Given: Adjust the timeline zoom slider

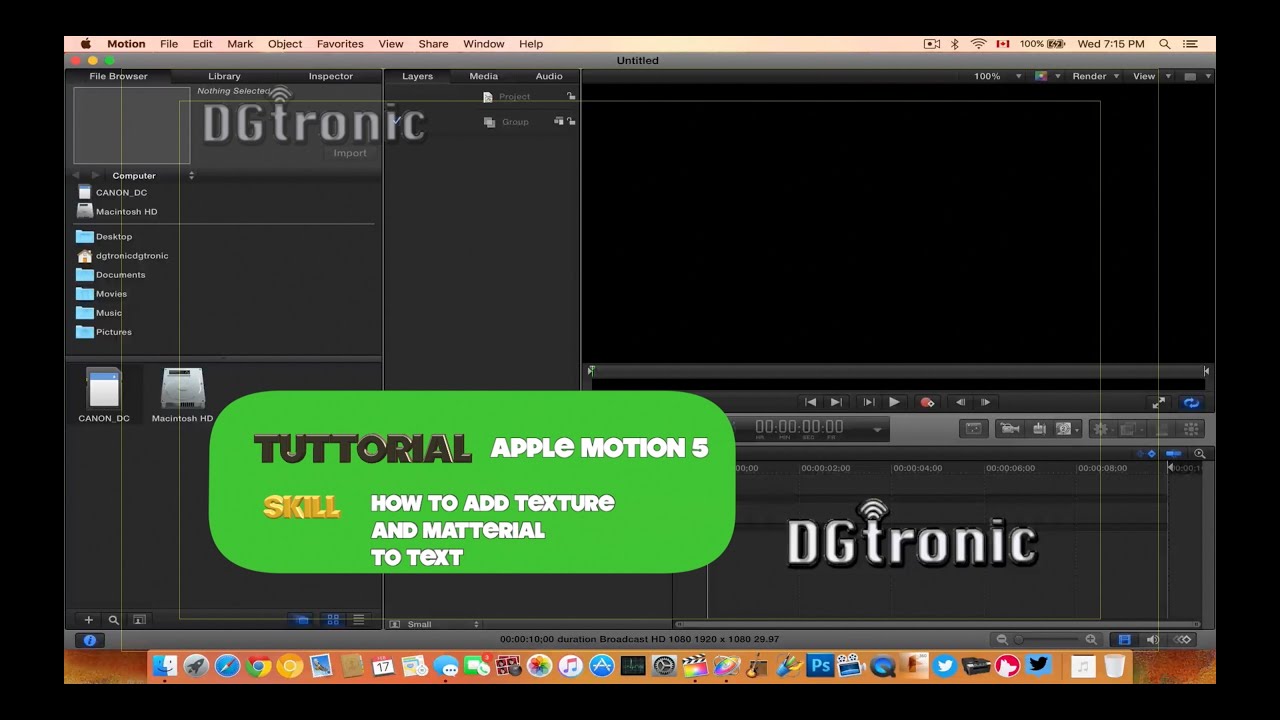Looking at the screenshot, I should [x=1047, y=639].
